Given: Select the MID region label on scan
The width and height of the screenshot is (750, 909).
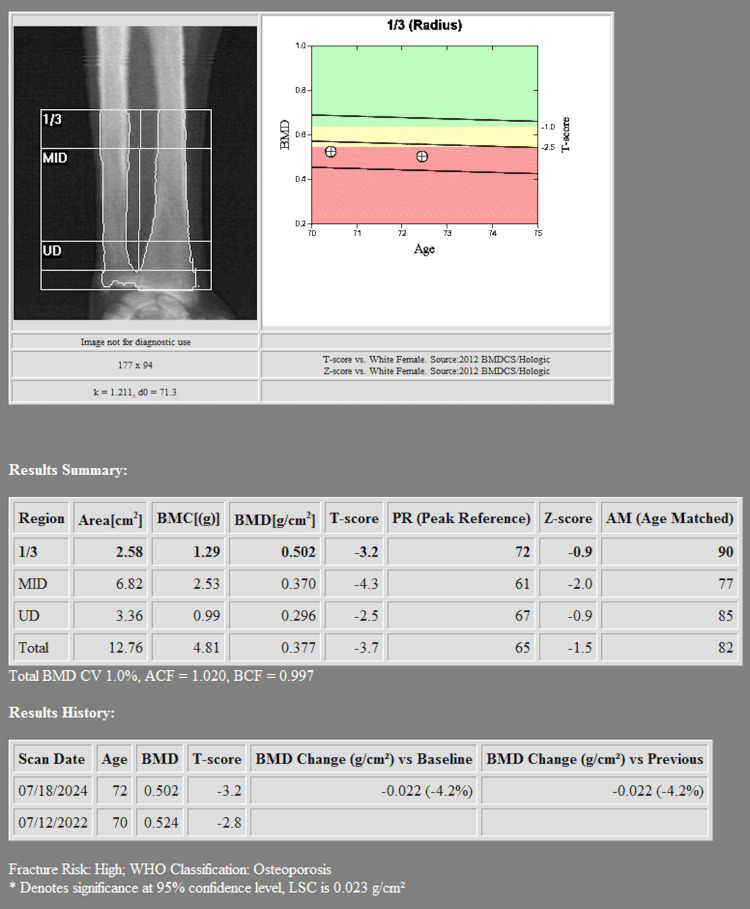Looking at the screenshot, I should [55, 158].
